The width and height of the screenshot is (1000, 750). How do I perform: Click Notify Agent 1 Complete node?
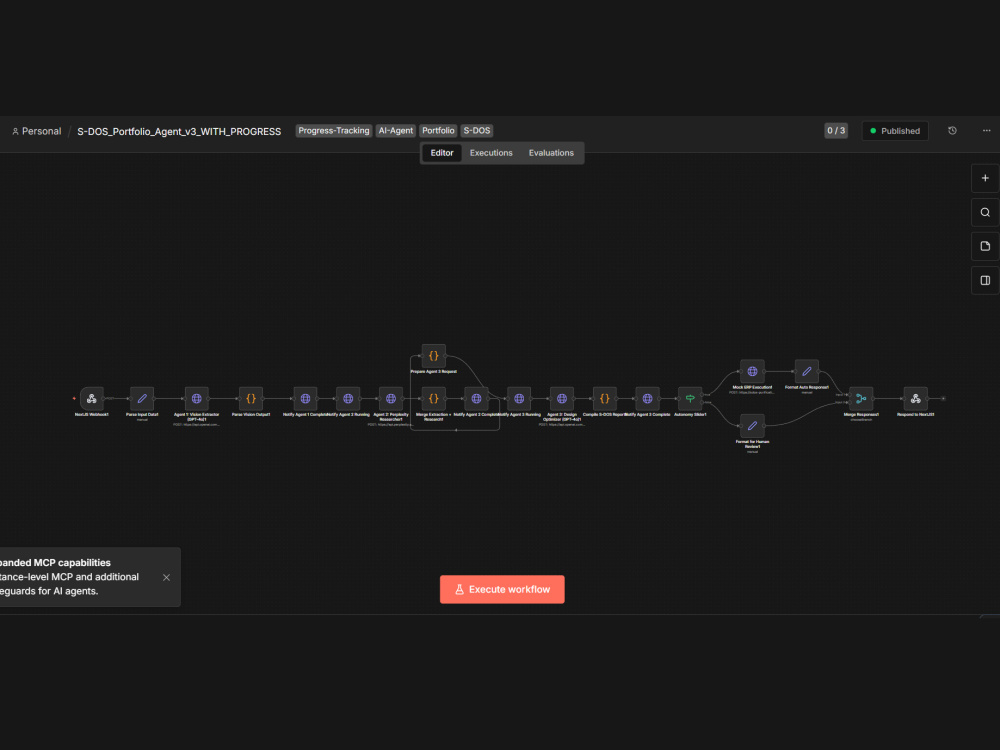[305, 399]
